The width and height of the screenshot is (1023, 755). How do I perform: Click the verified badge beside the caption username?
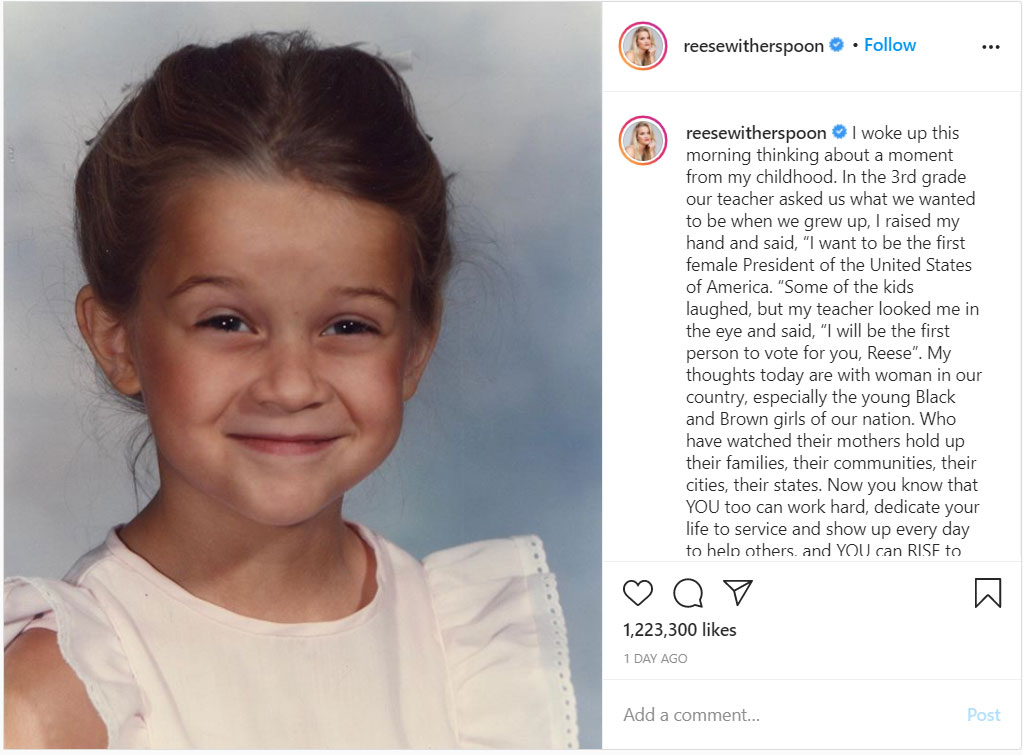click(x=840, y=133)
